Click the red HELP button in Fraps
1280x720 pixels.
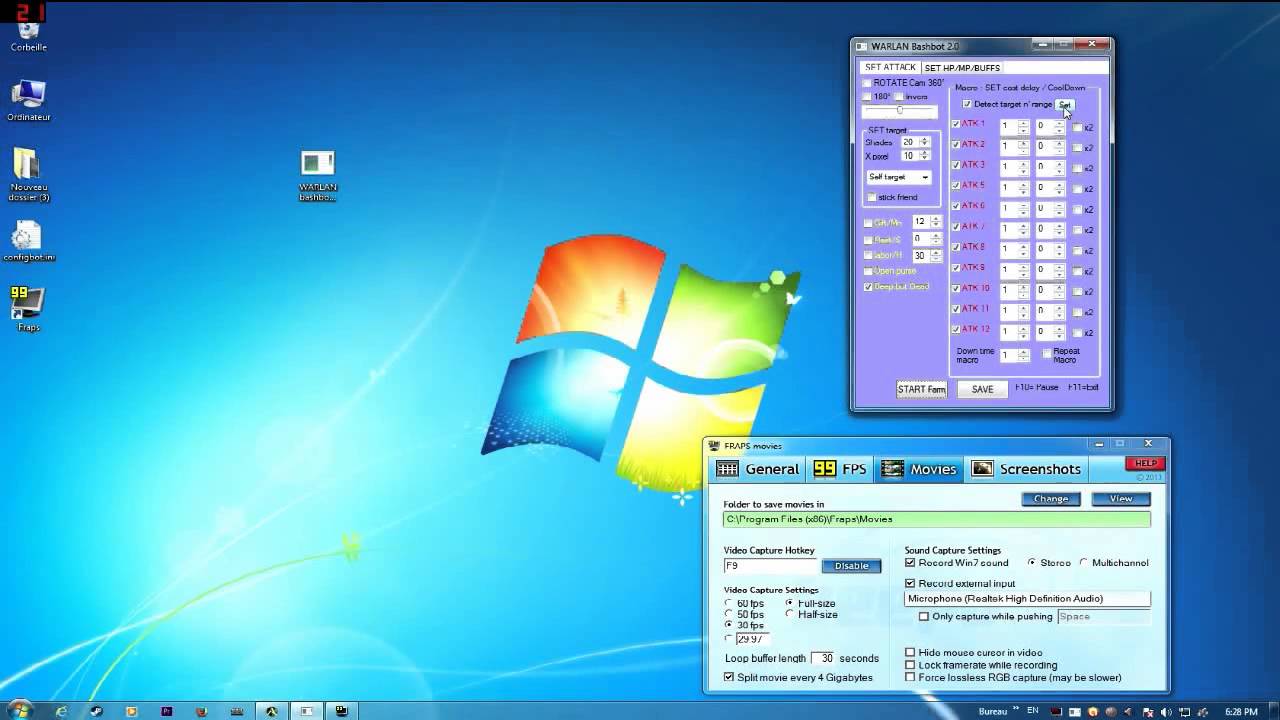coord(1146,463)
